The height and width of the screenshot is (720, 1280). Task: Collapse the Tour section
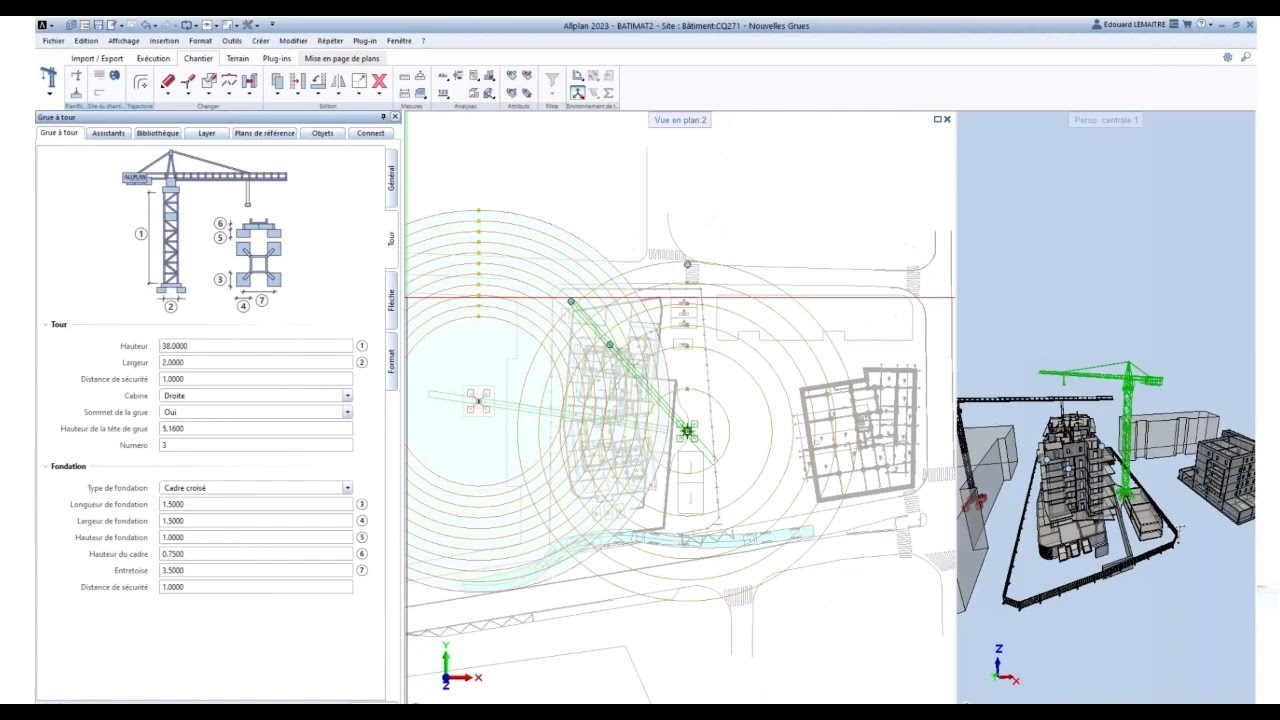(46, 324)
